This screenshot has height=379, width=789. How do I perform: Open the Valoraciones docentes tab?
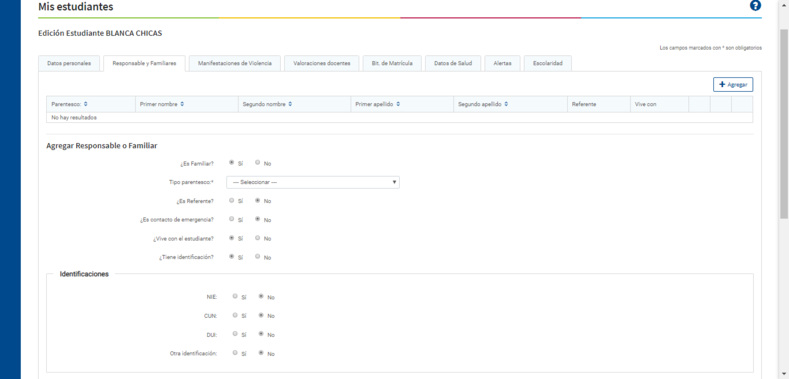[x=322, y=63]
